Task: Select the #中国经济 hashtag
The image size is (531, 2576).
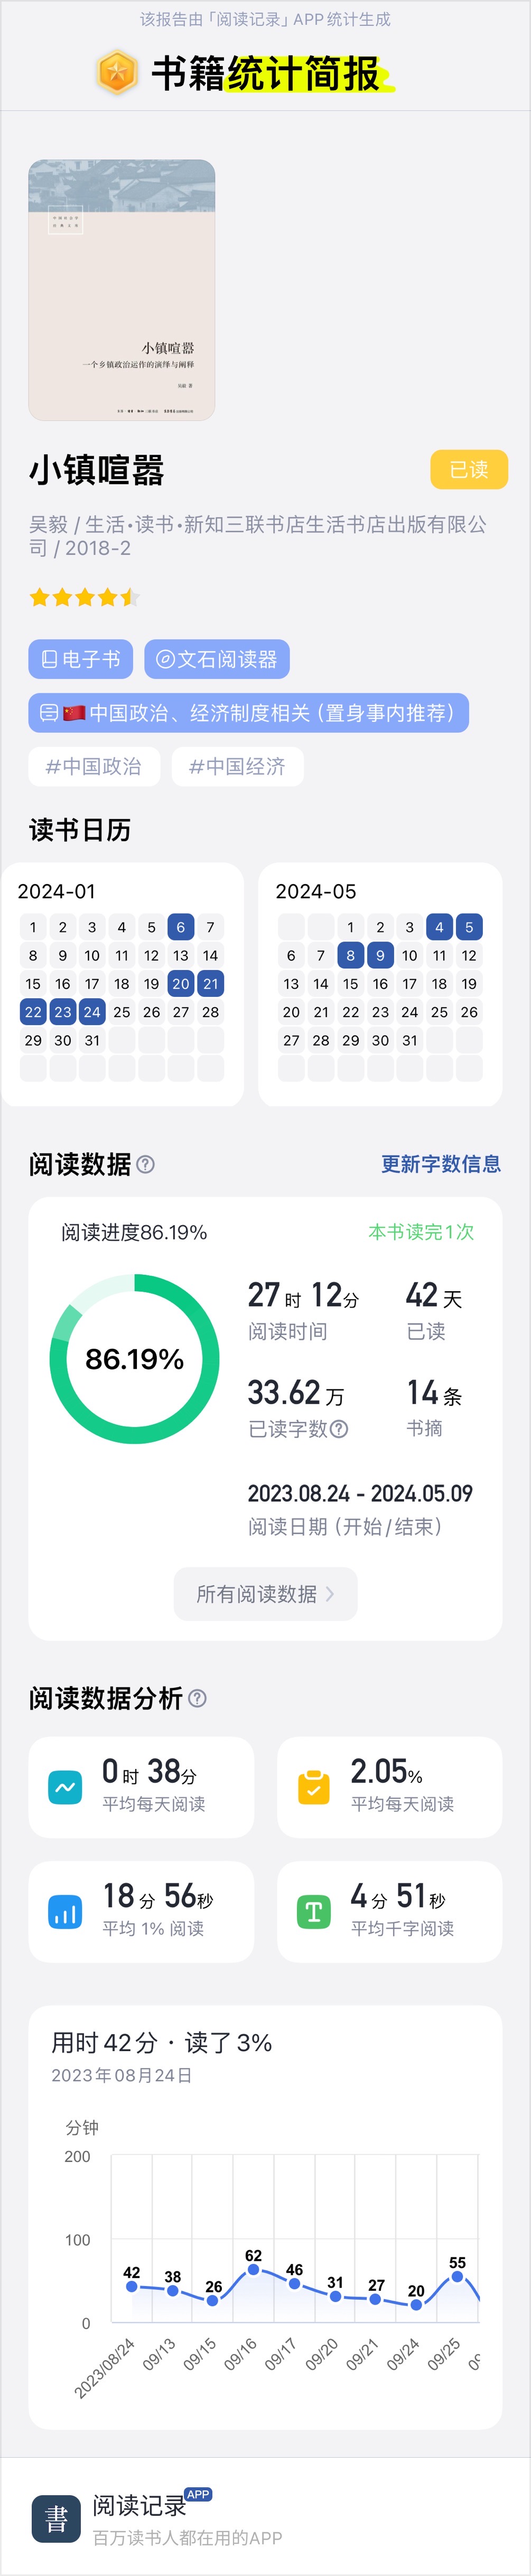Action: coord(237,766)
